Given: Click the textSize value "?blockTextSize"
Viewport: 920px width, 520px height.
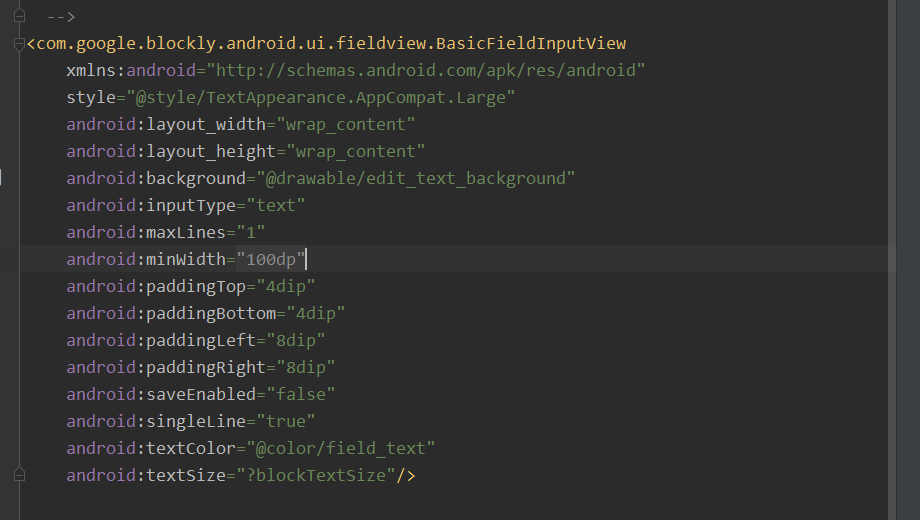Looking at the screenshot, I should 316,475.
